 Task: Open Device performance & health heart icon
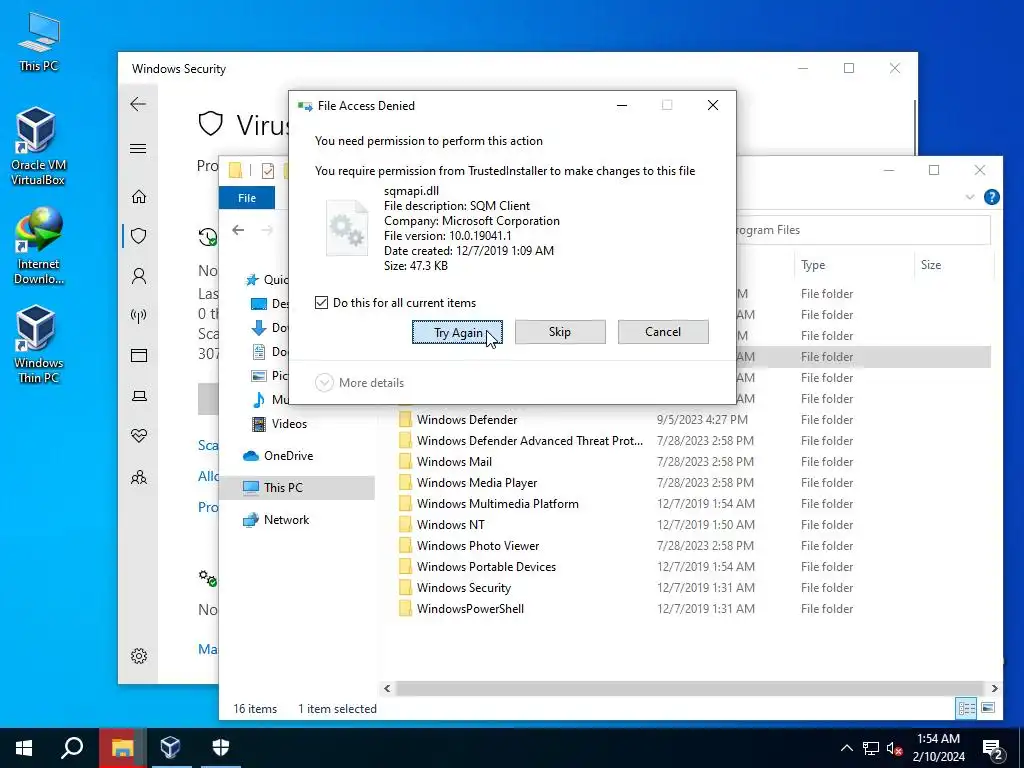click(138, 436)
